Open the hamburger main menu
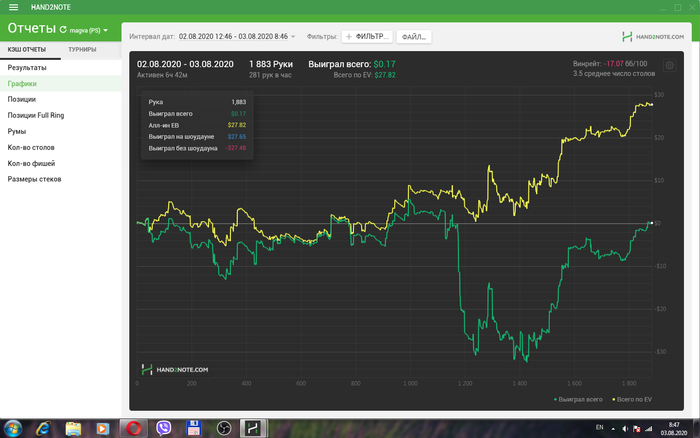Screen dimensions: 700x438 pyautogui.click(x=13, y=7)
